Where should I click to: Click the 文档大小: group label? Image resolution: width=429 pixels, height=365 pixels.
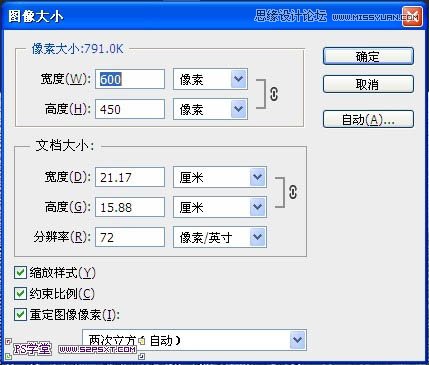coord(65,146)
